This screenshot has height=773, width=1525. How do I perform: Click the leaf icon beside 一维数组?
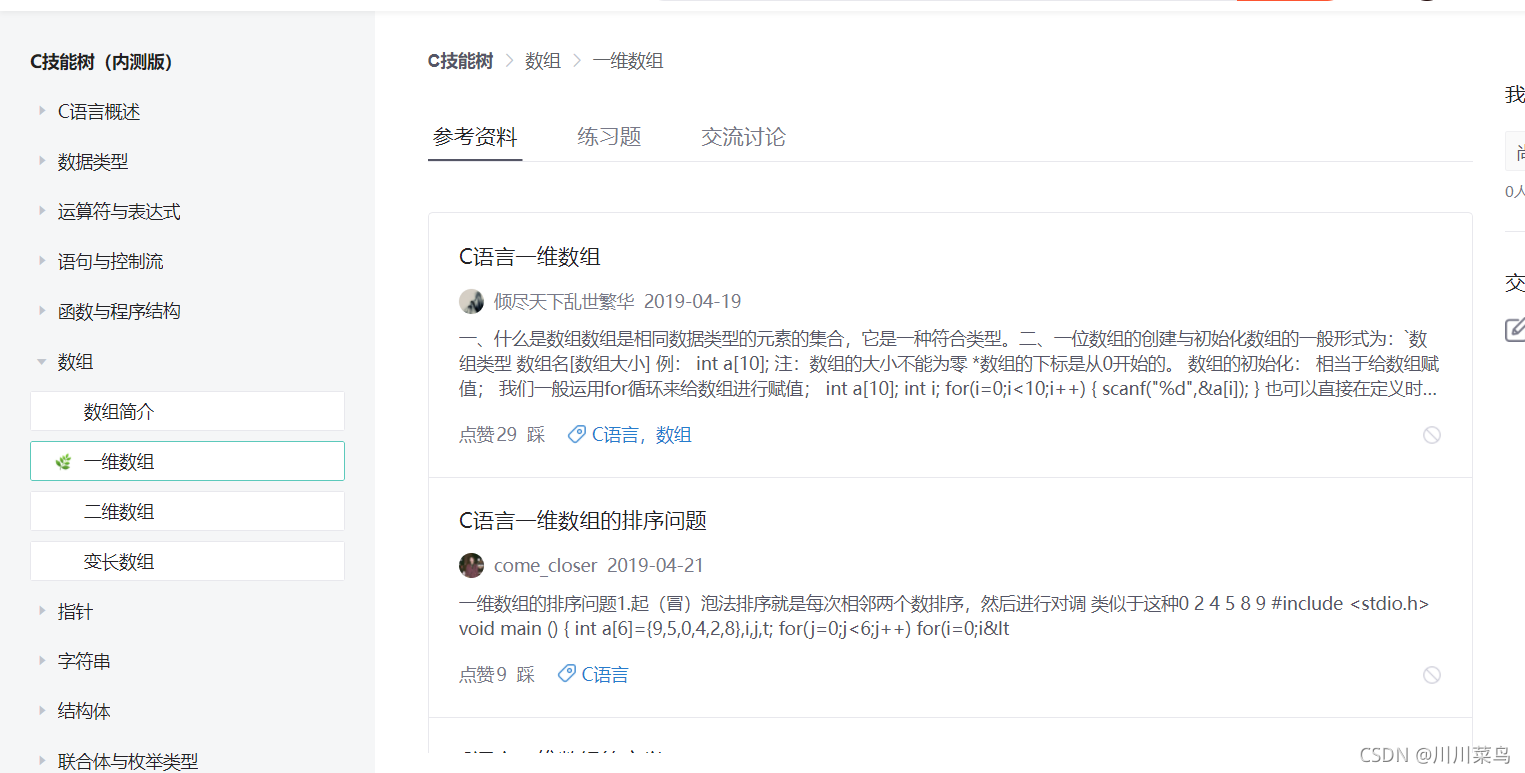tap(63, 462)
